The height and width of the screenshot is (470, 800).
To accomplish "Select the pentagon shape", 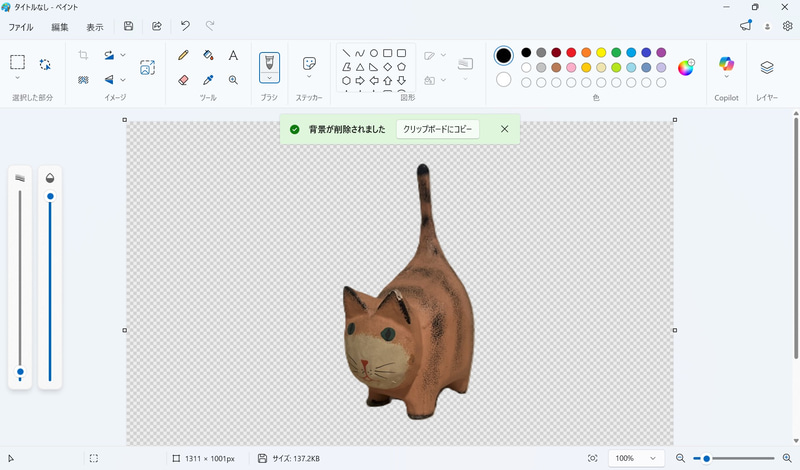I will [402, 67].
